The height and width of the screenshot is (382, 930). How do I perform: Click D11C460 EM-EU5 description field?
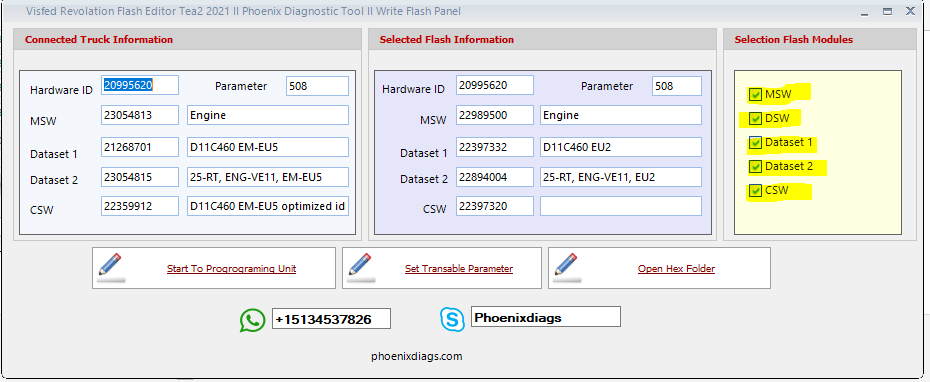tap(267, 147)
